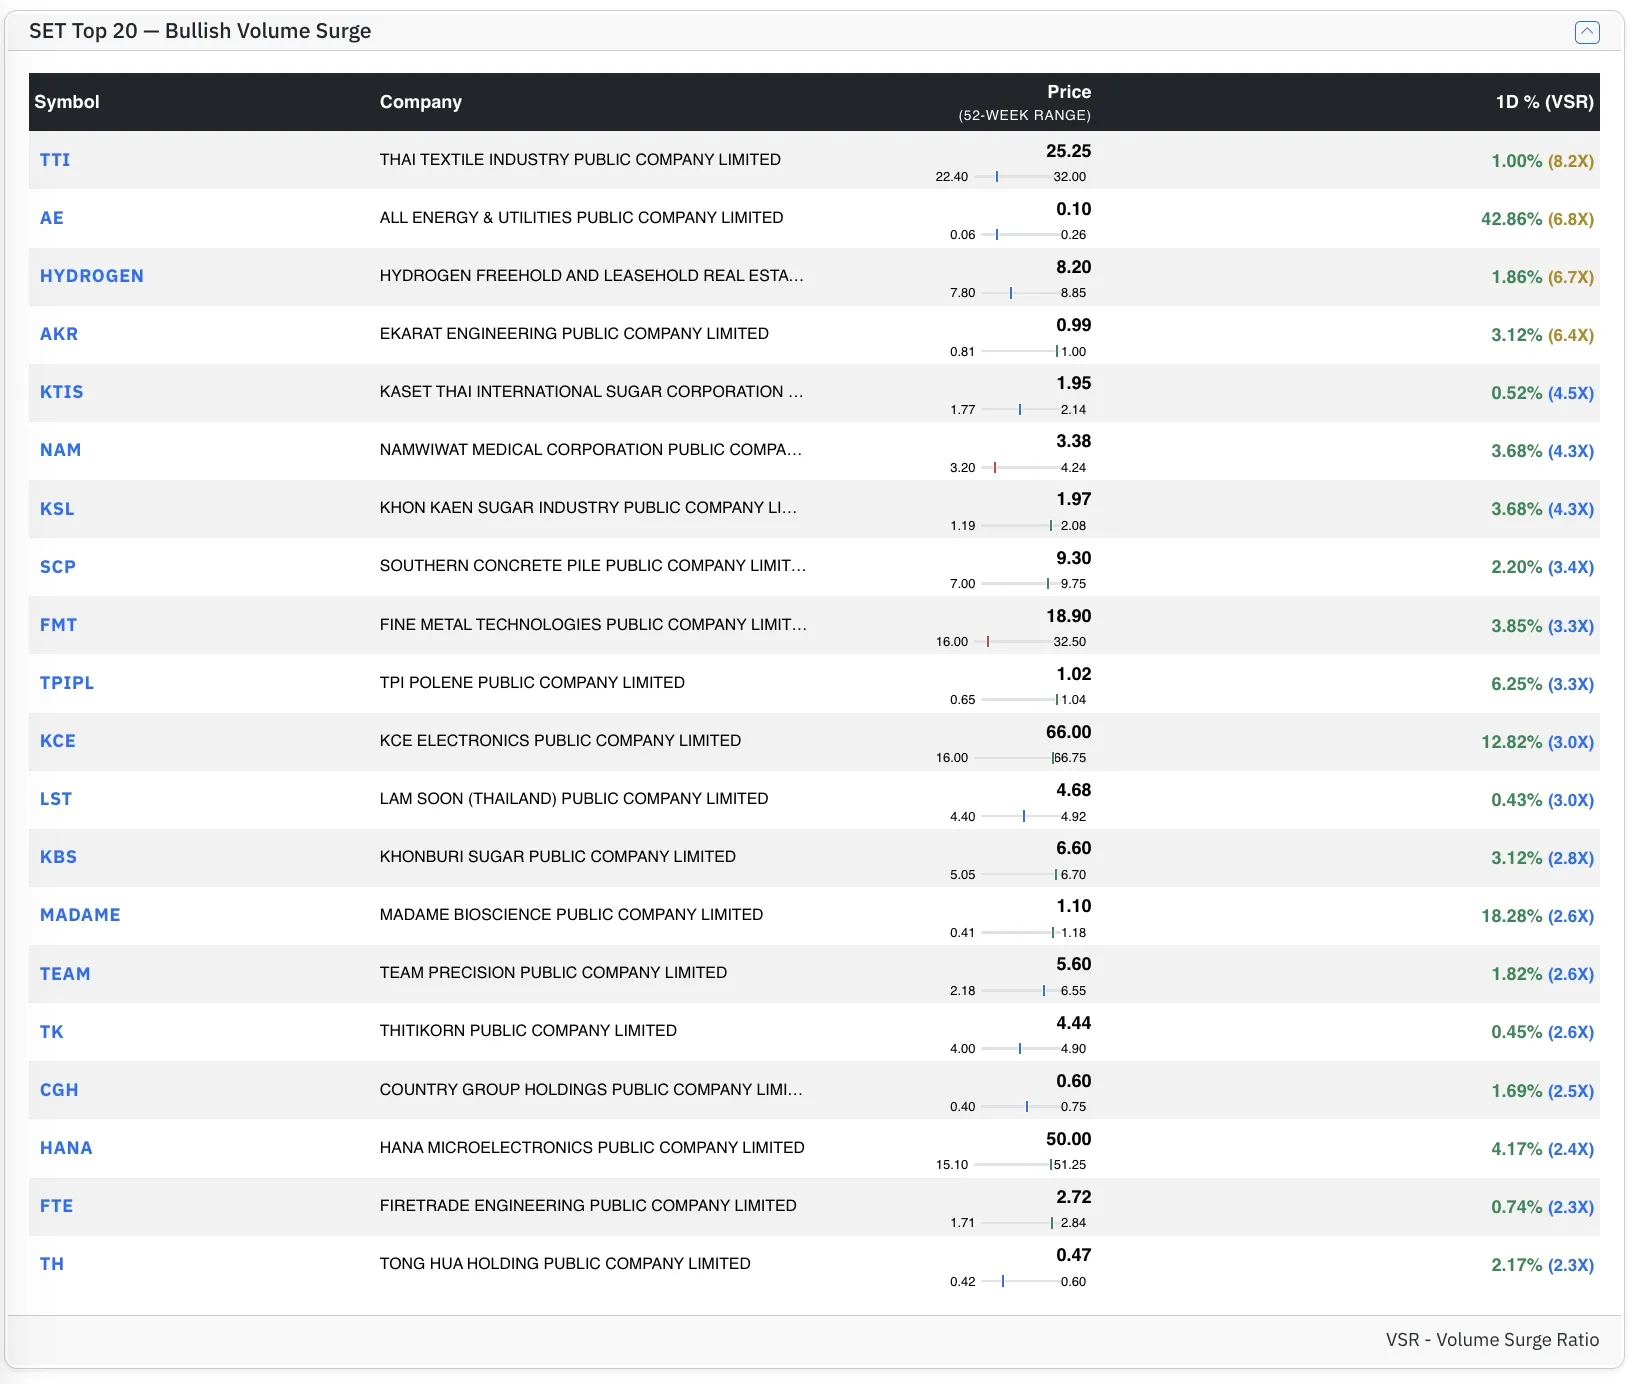
Task: Open the AKR symbol link
Action: 59,334
